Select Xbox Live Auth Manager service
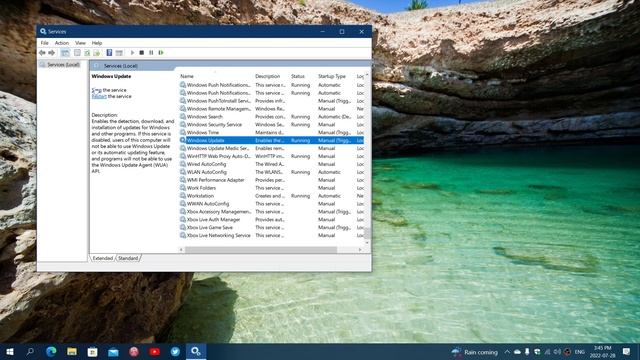 pos(271,220)
